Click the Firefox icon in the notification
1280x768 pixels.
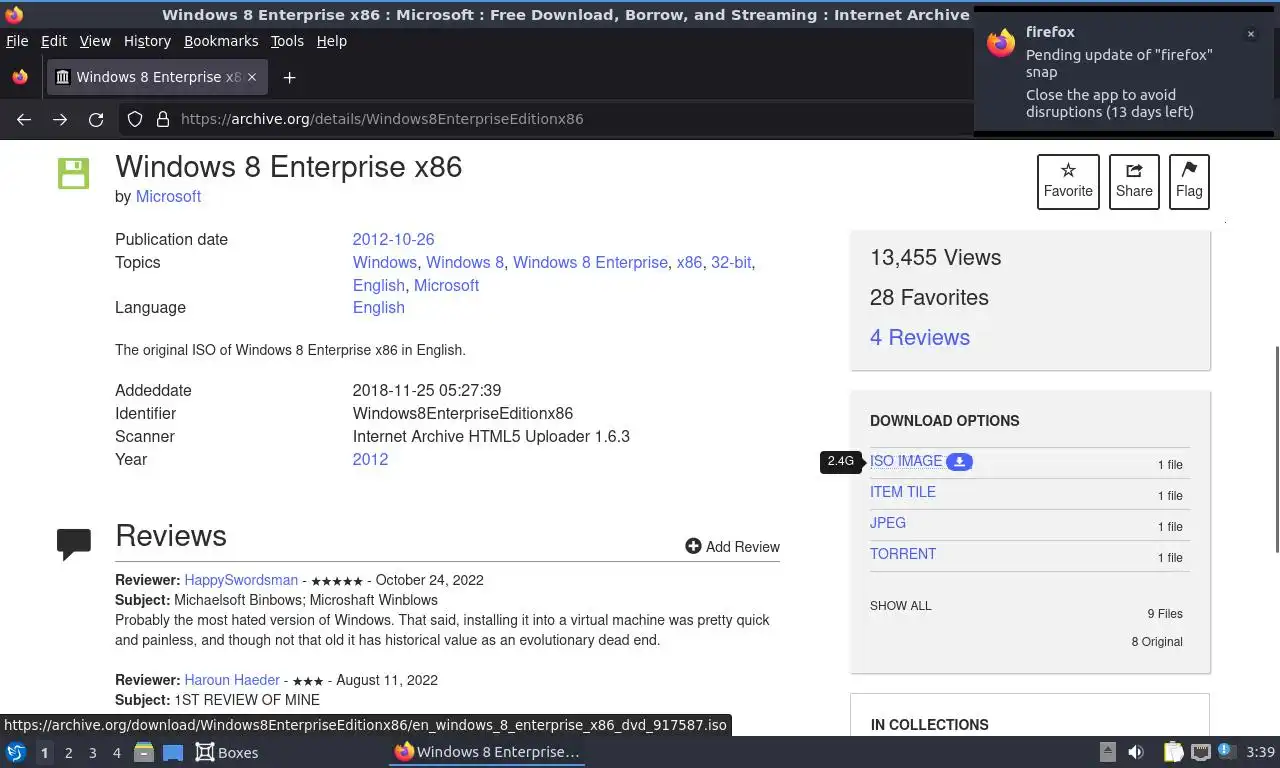pos(1001,43)
